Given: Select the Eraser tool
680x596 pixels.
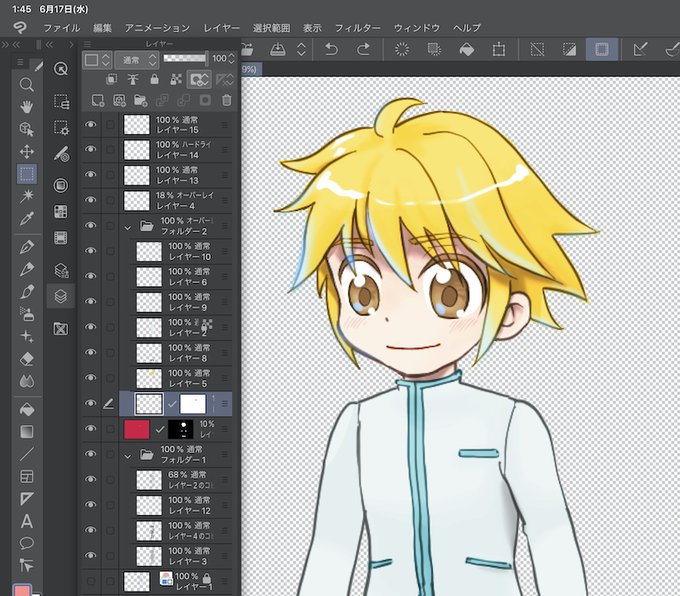Looking at the screenshot, I should 26,359.
